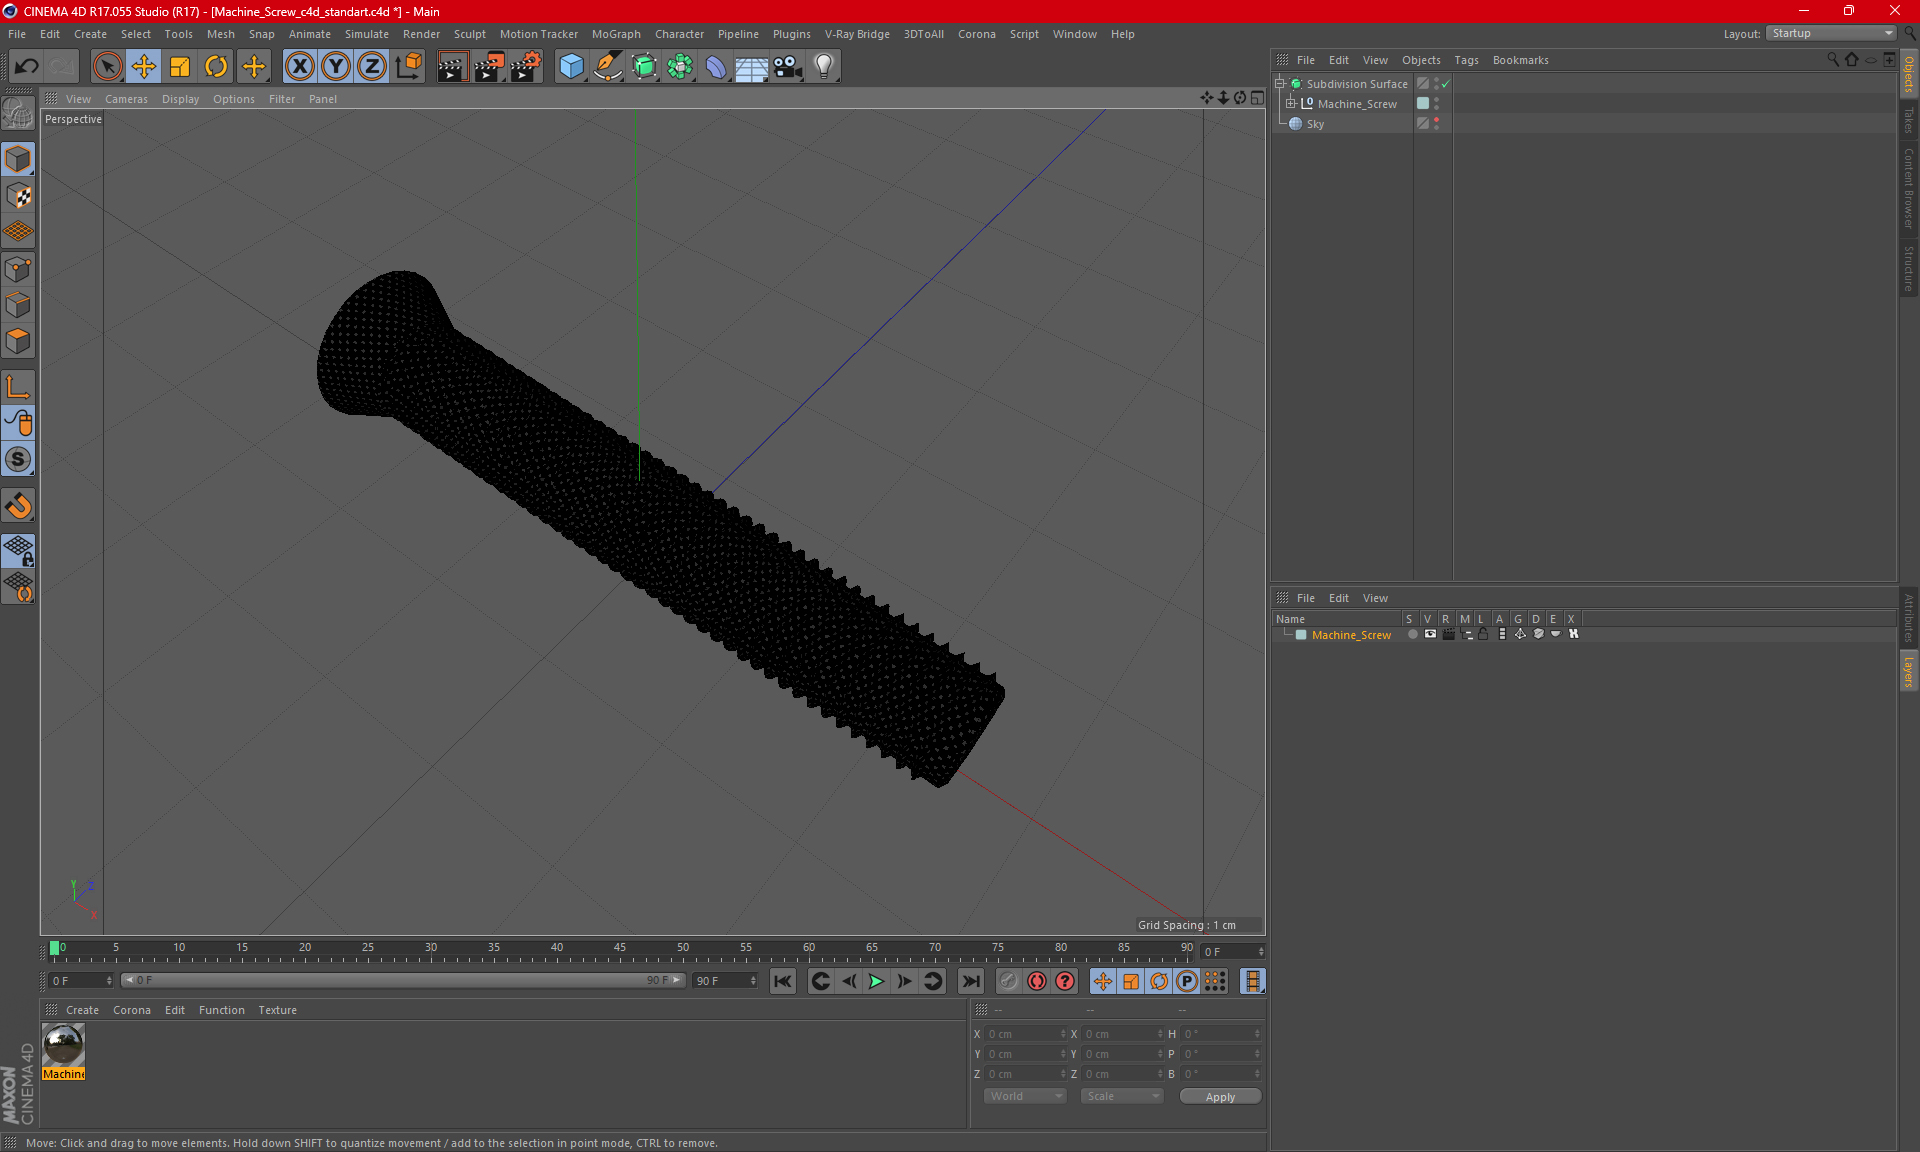Switch to Polygons mode
The image size is (1920, 1152).
pos(18,341)
